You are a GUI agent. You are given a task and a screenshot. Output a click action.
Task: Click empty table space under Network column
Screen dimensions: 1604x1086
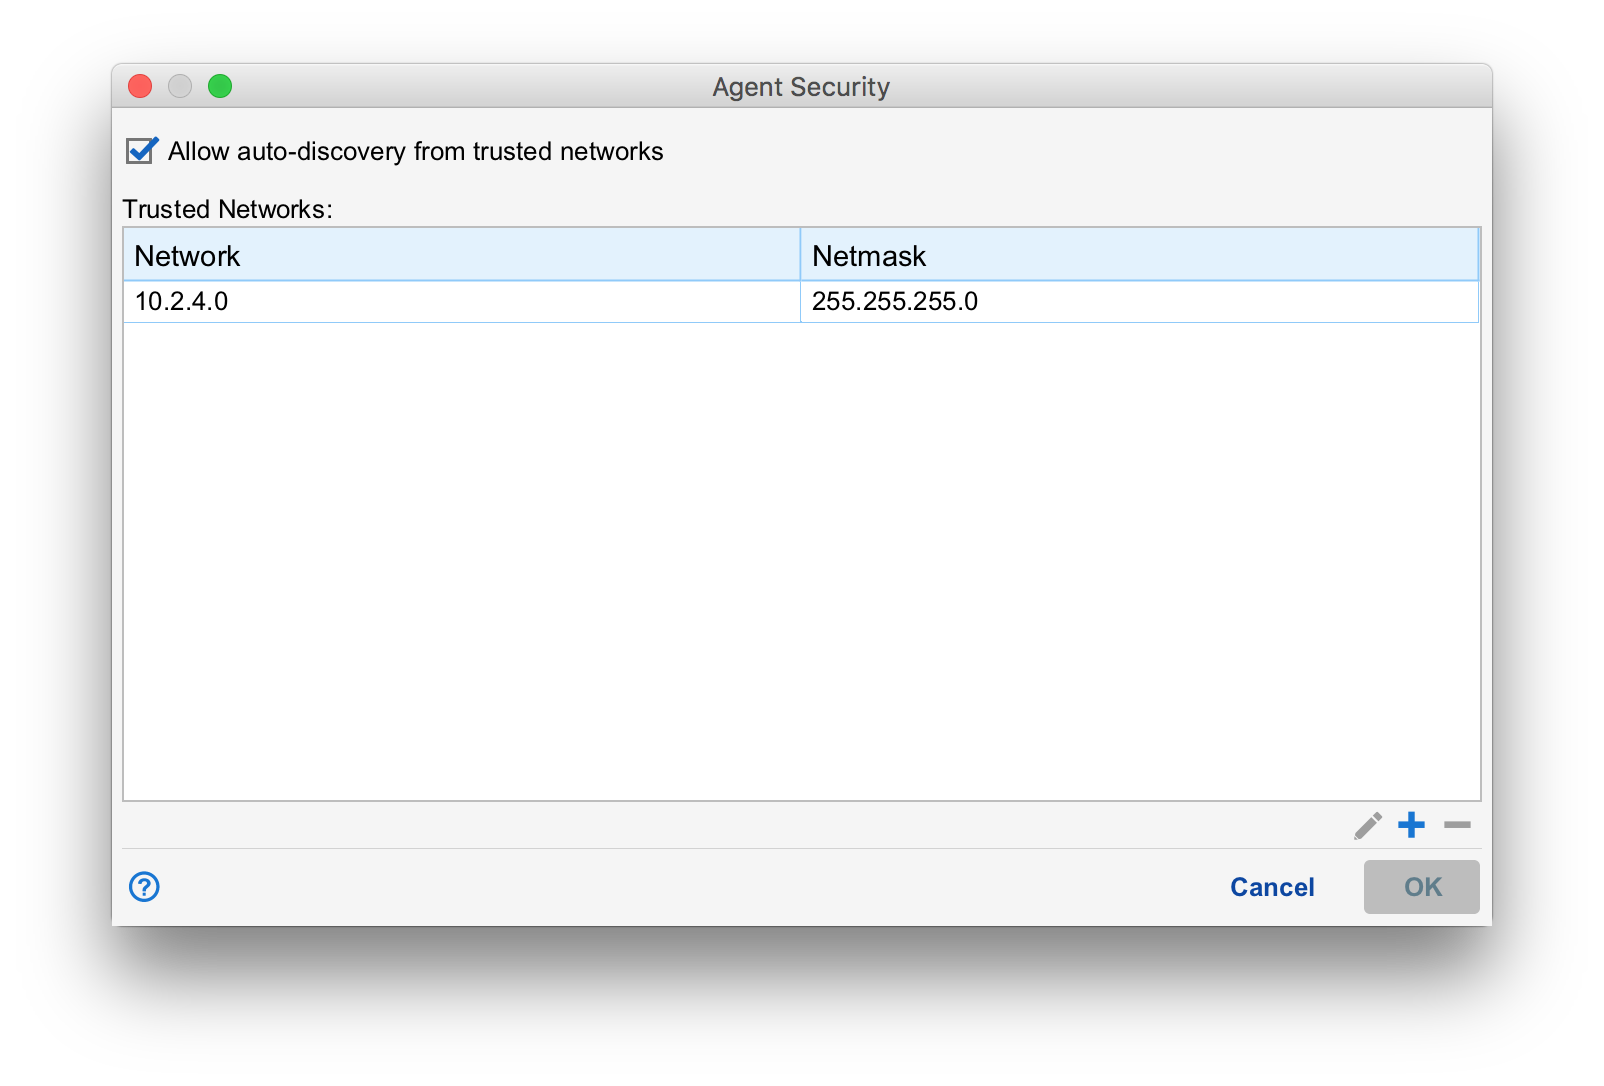(461, 560)
